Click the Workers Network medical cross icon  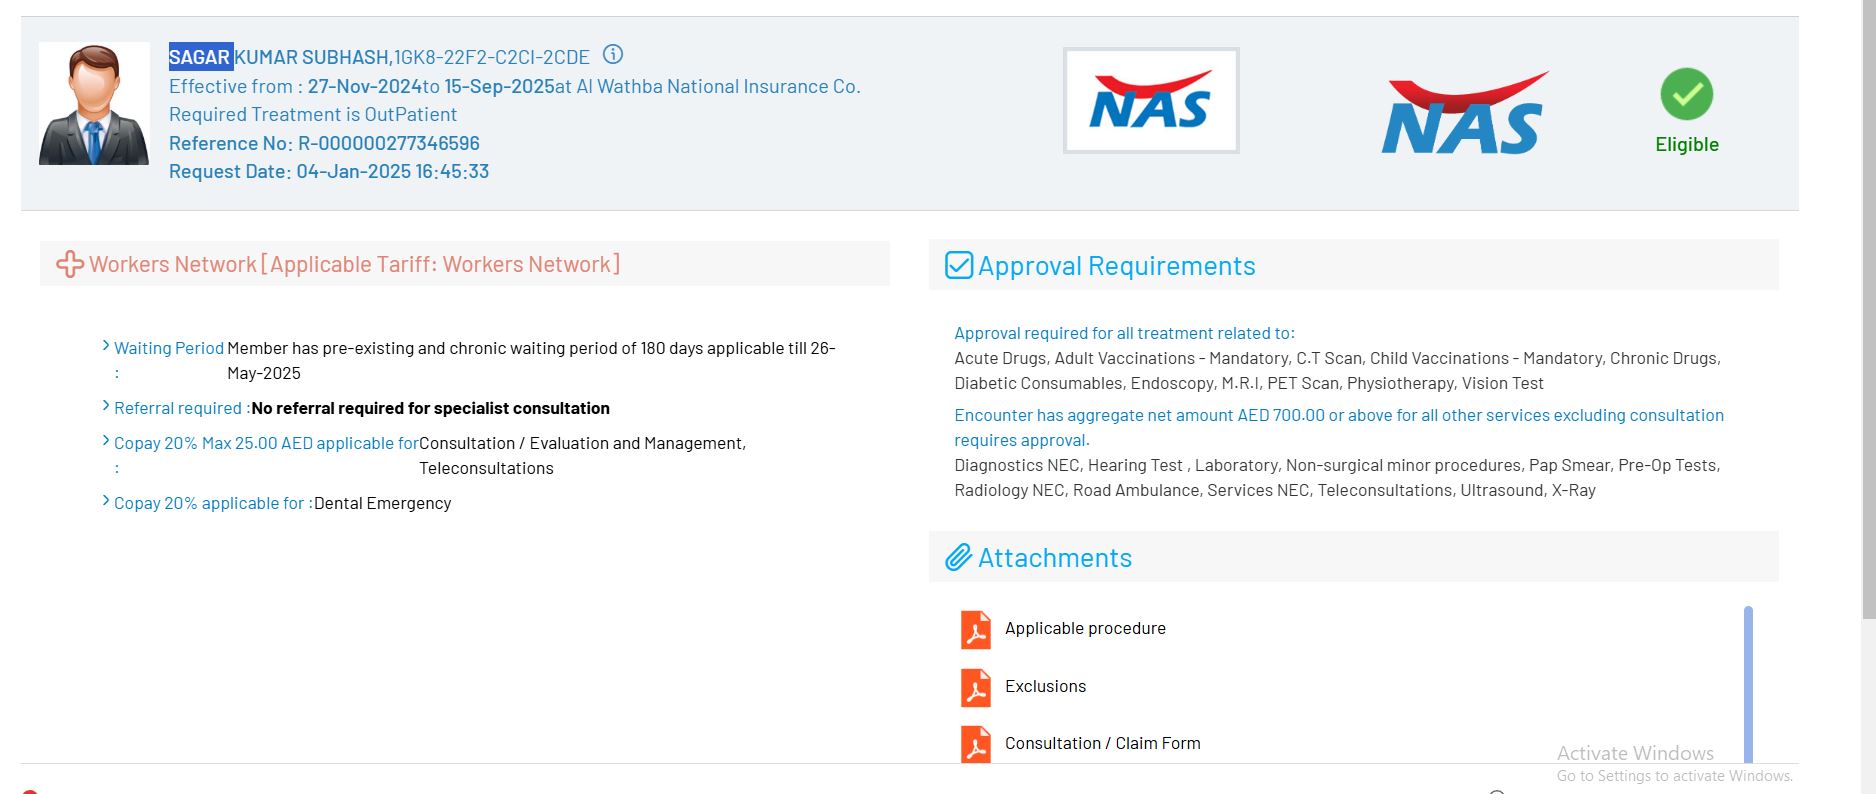click(x=70, y=264)
